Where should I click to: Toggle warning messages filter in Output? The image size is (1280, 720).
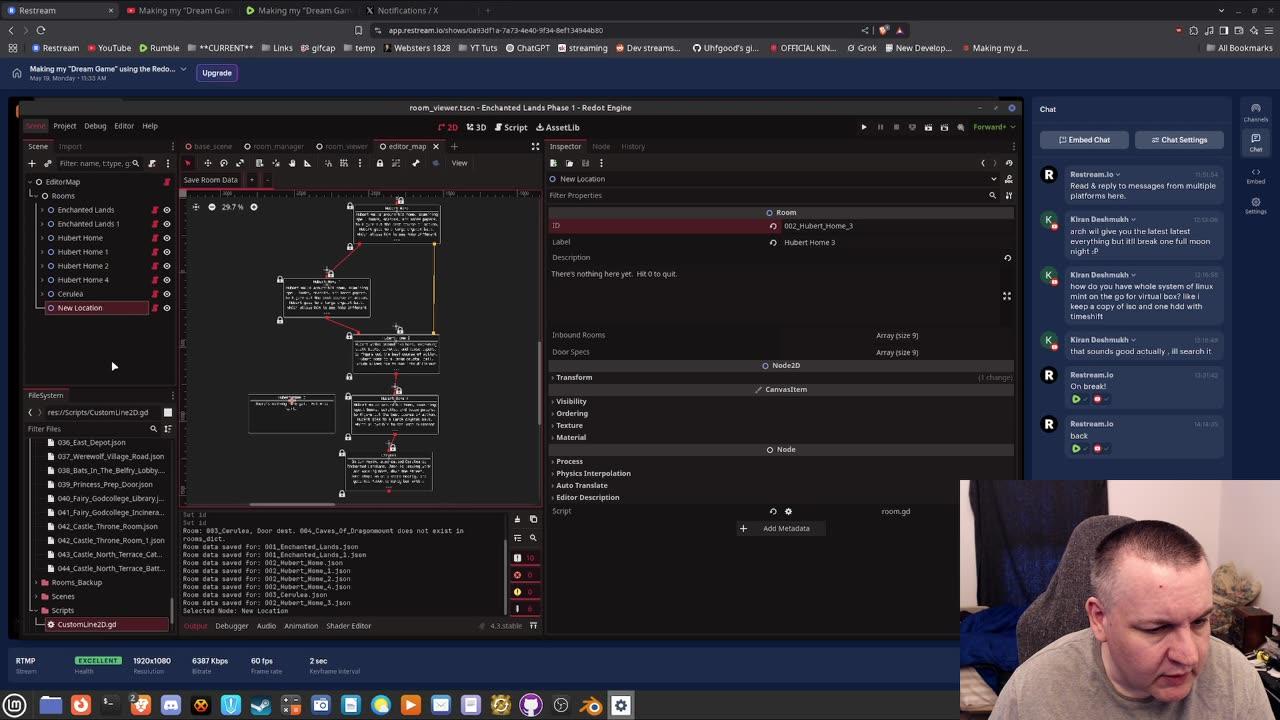click(x=524, y=592)
